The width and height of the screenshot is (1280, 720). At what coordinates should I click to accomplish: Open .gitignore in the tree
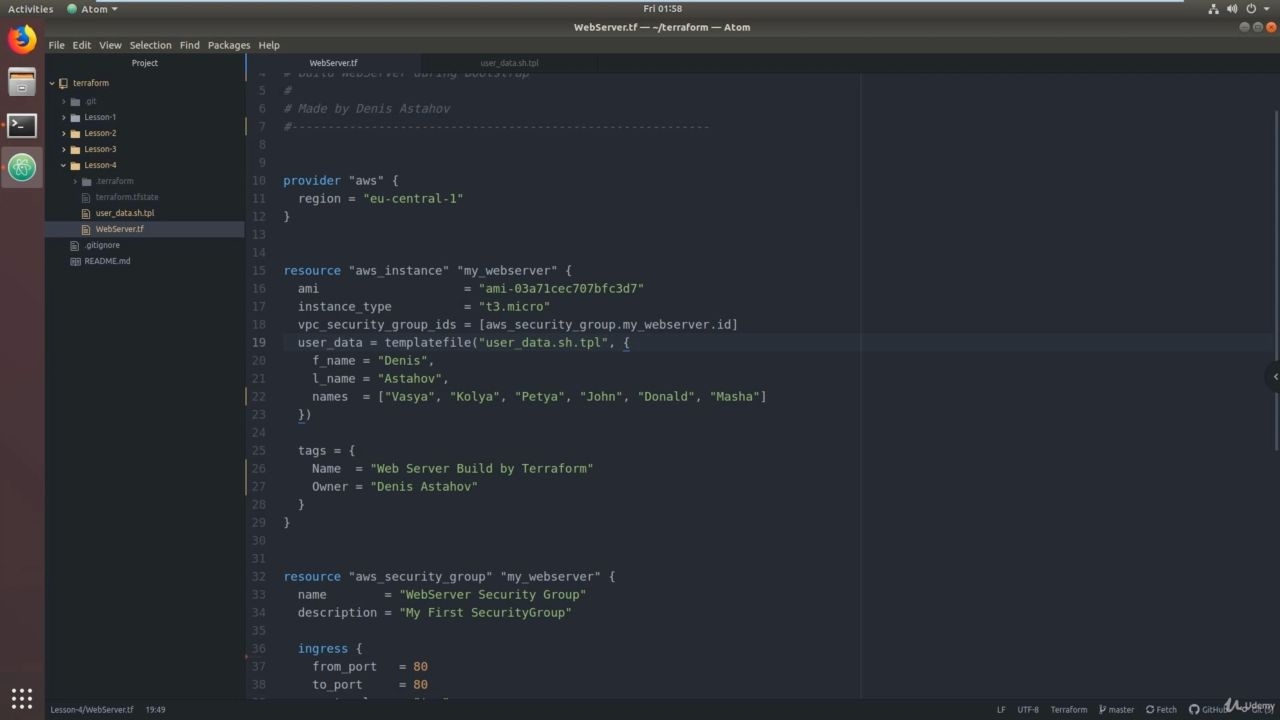click(x=102, y=245)
